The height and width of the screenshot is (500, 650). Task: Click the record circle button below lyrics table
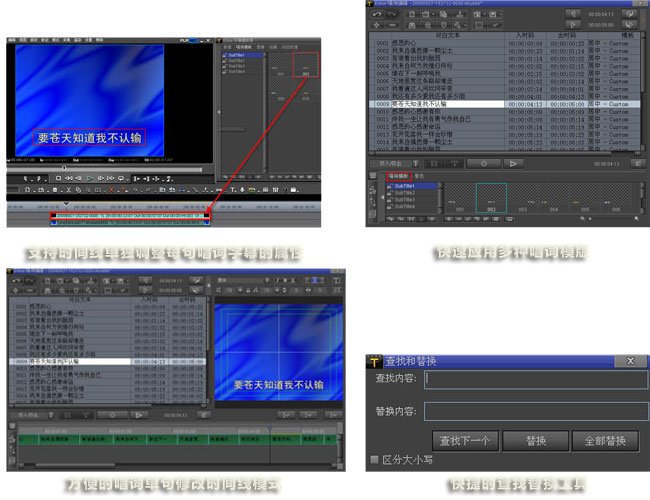pos(483,162)
